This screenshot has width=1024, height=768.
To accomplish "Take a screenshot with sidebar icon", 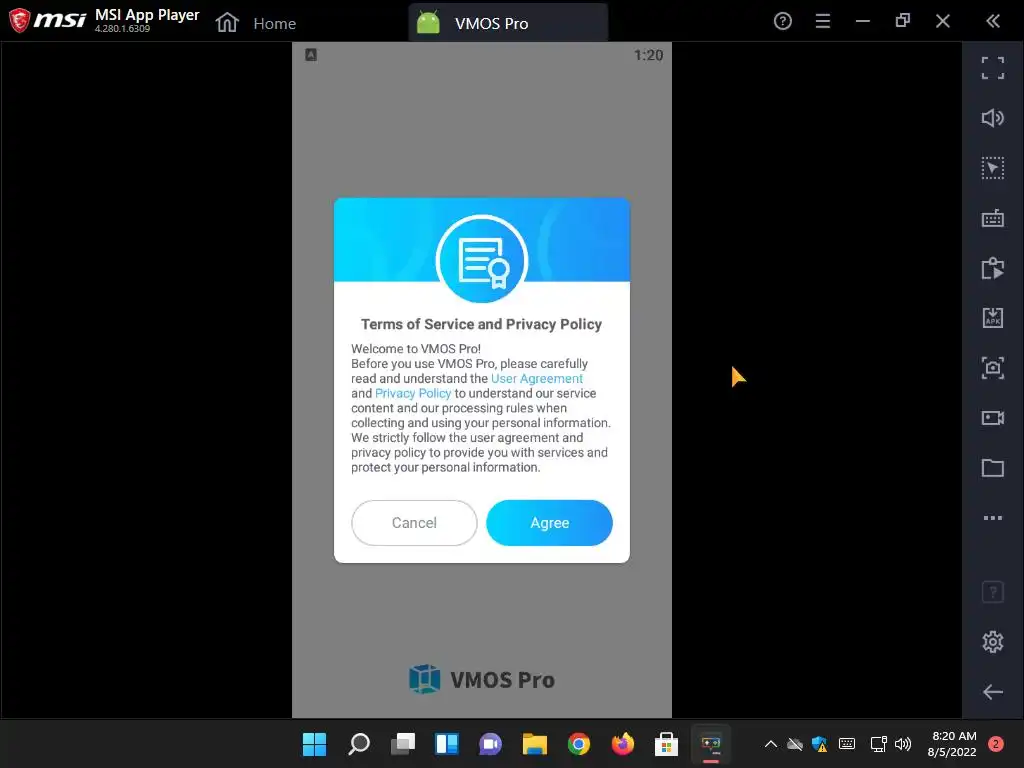I will (x=993, y=368).
